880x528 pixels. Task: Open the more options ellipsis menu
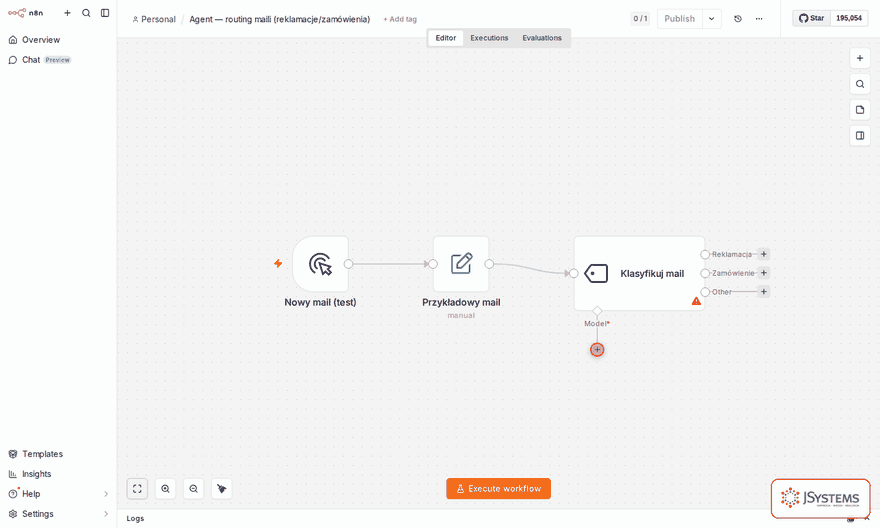pos(759,19)
